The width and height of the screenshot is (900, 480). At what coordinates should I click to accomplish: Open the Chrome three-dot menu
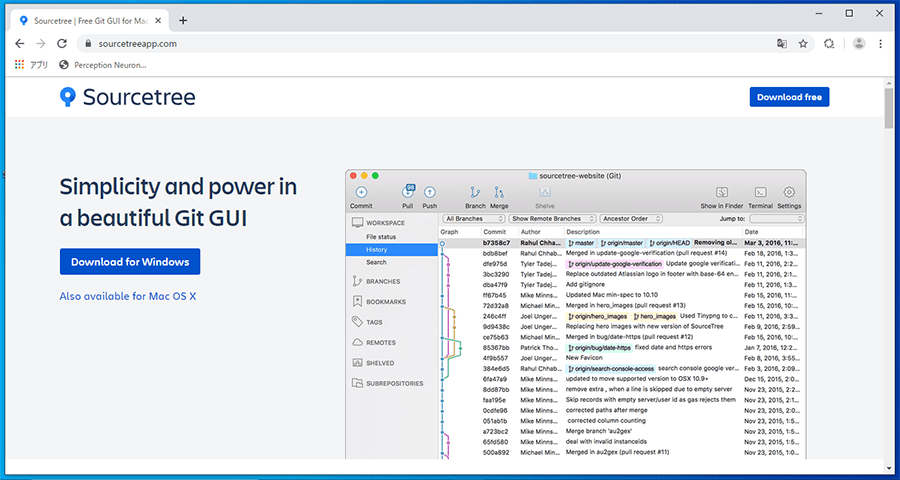pos(880,44)
